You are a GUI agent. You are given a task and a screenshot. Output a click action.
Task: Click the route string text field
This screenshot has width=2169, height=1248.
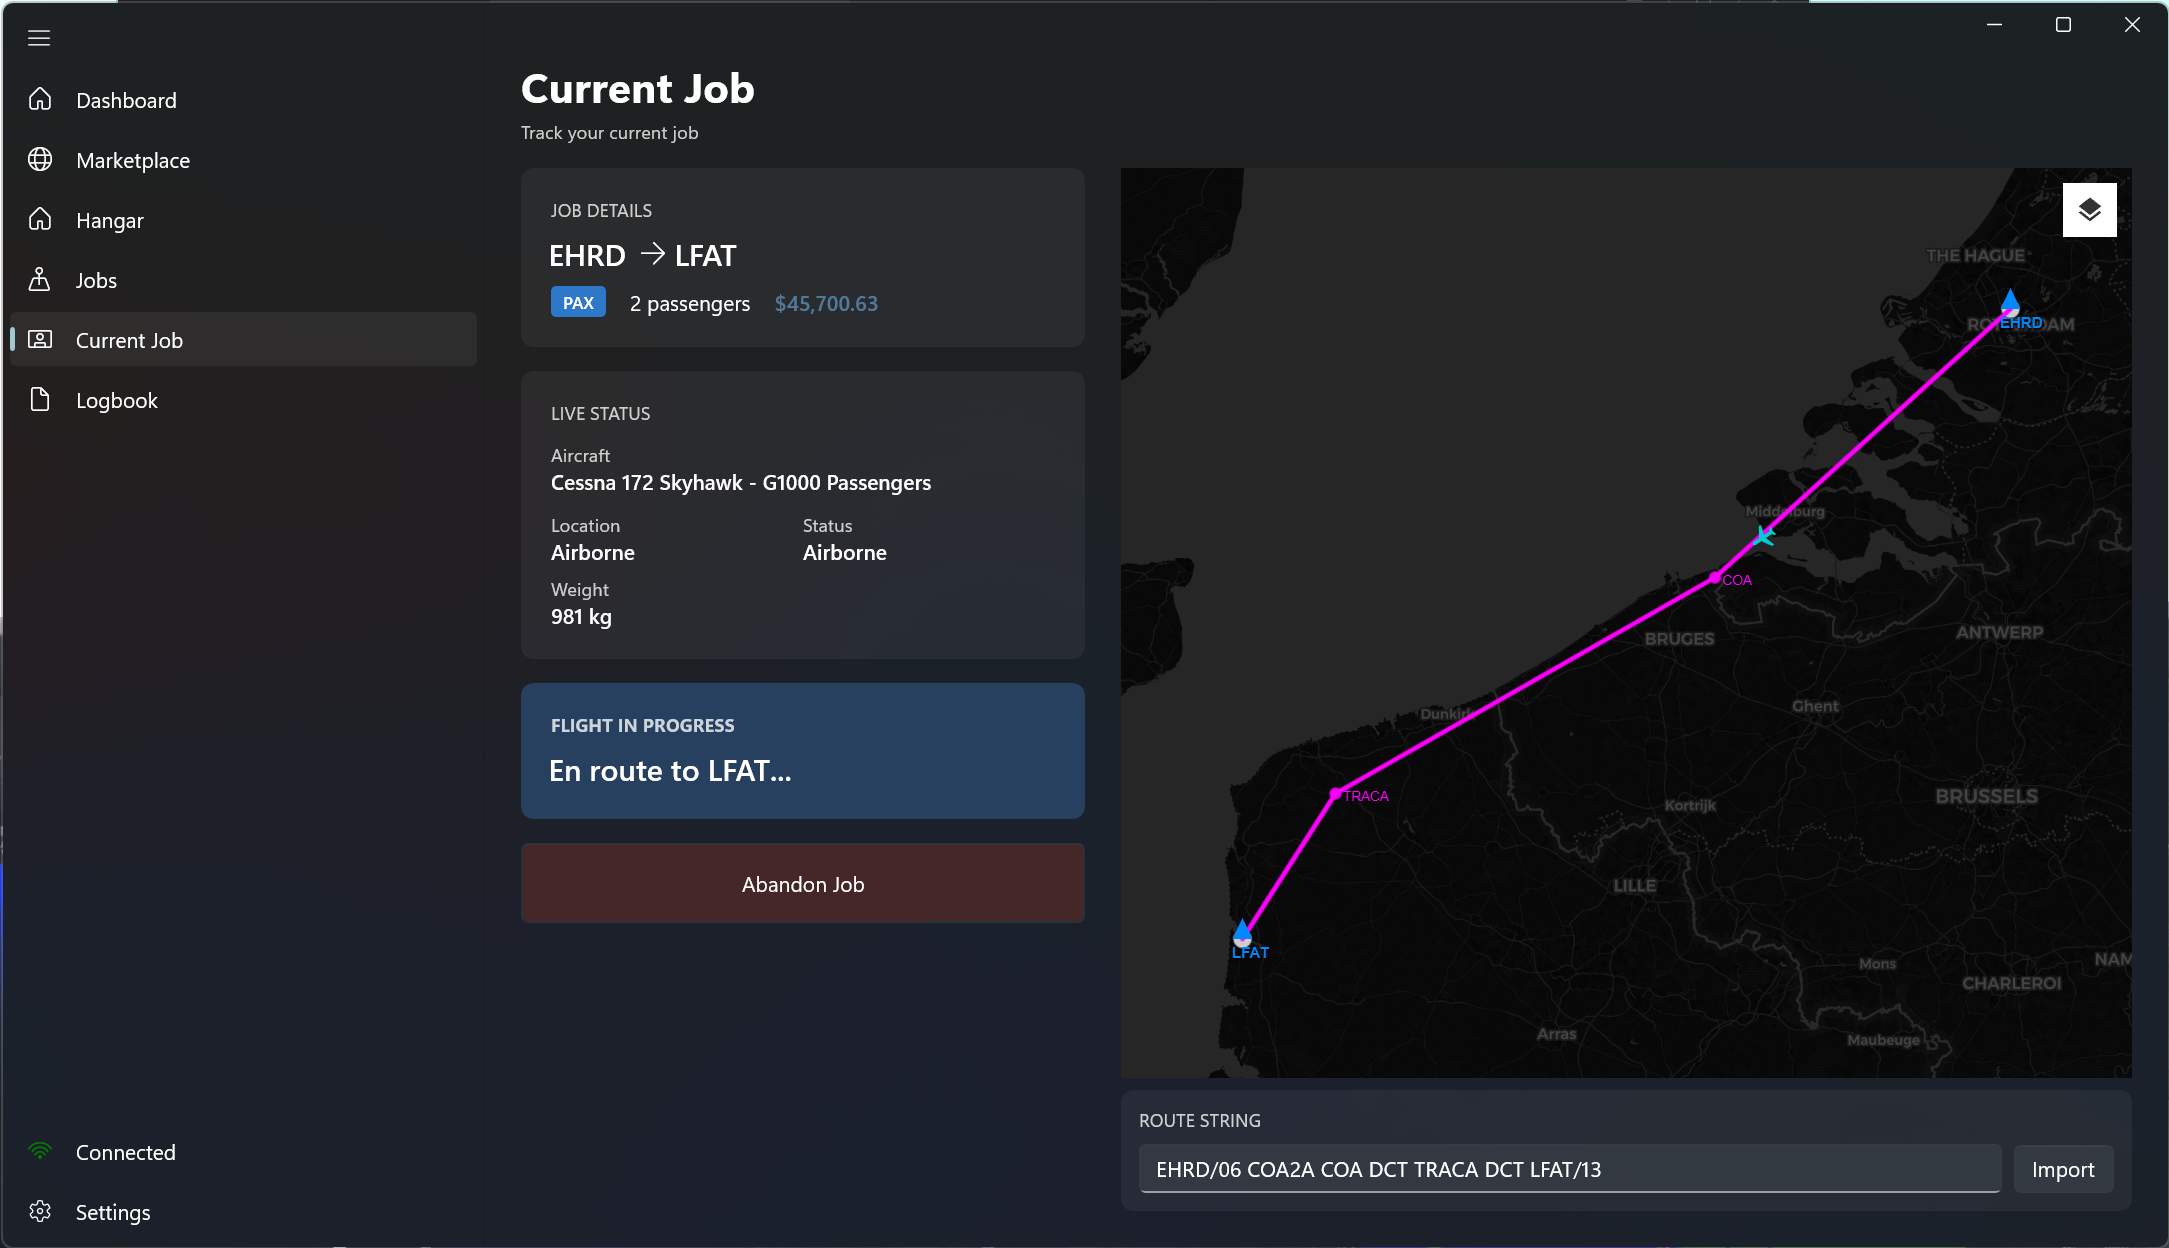(x=1568, y=1170)
